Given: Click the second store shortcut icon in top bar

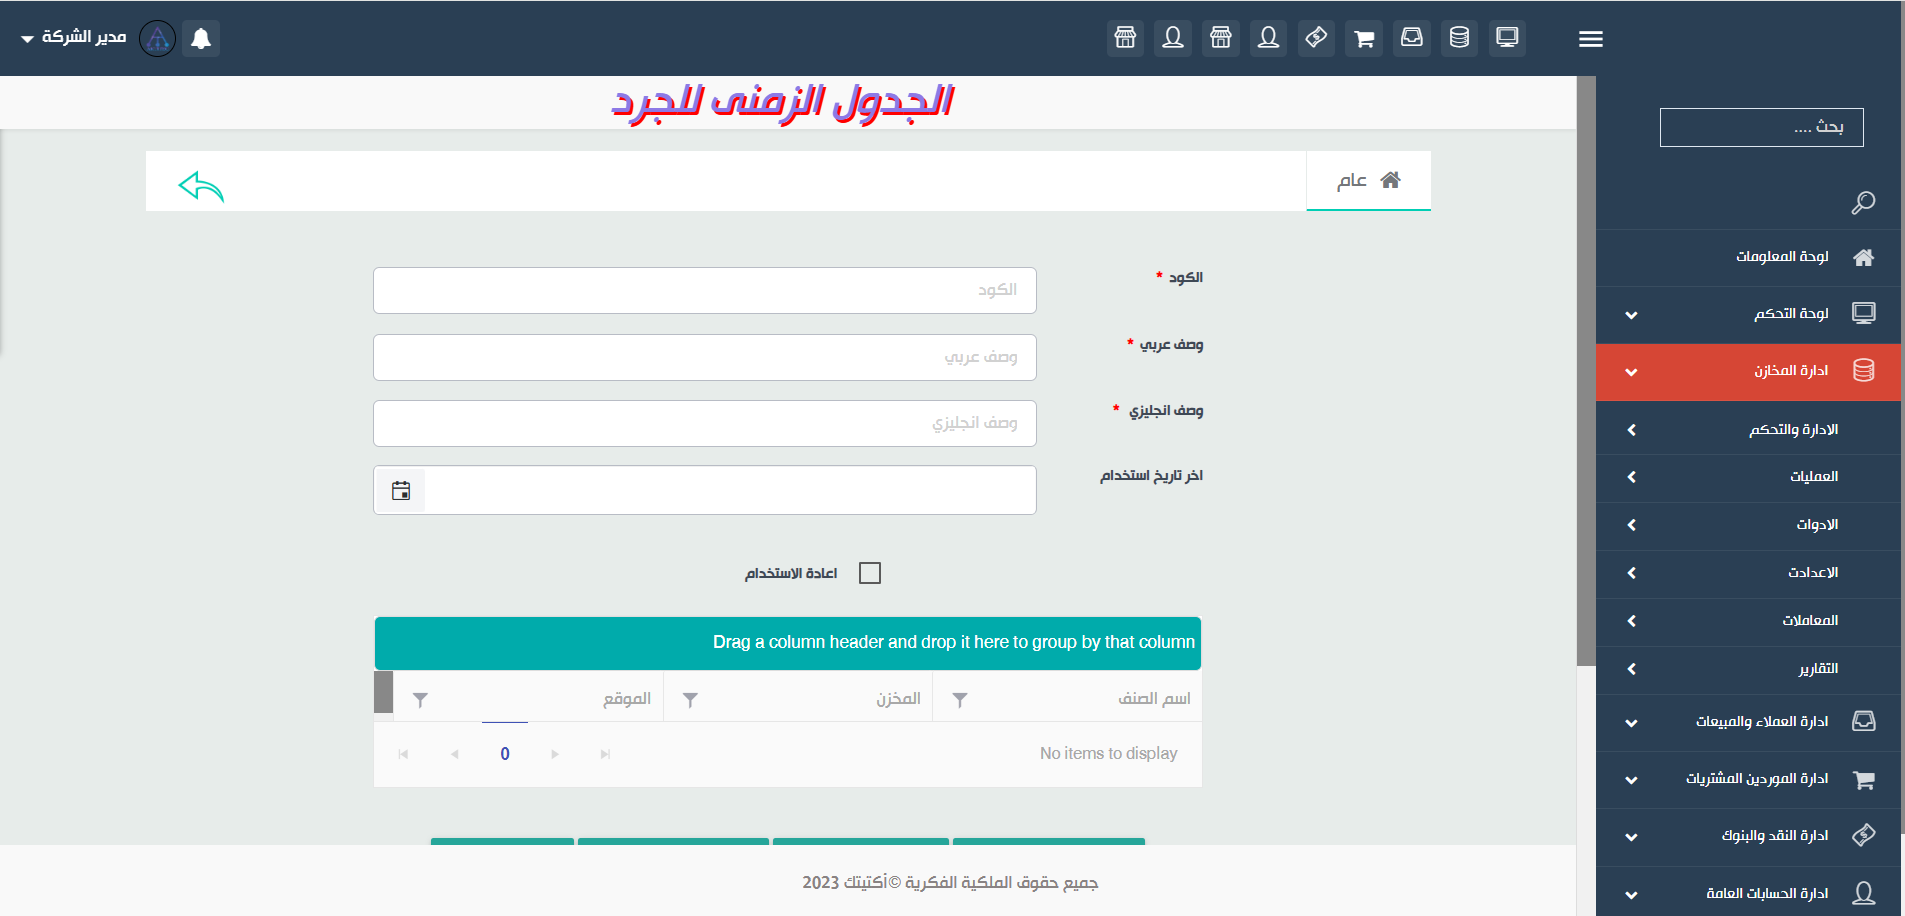Looking at the screenshot, I should pyautogui.click(x=1221, y=38).
